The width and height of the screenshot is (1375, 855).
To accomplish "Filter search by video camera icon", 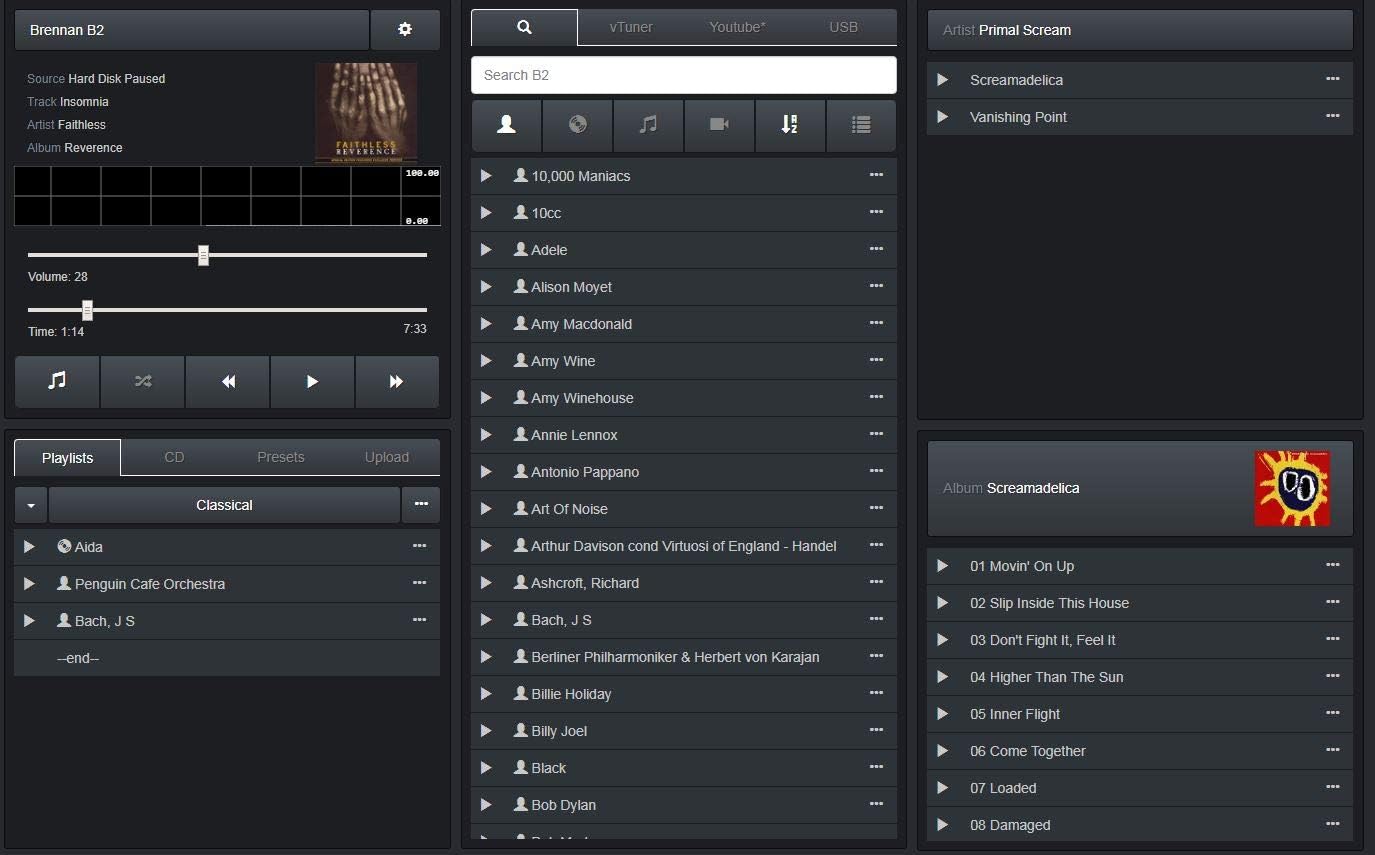I will 719,125.
